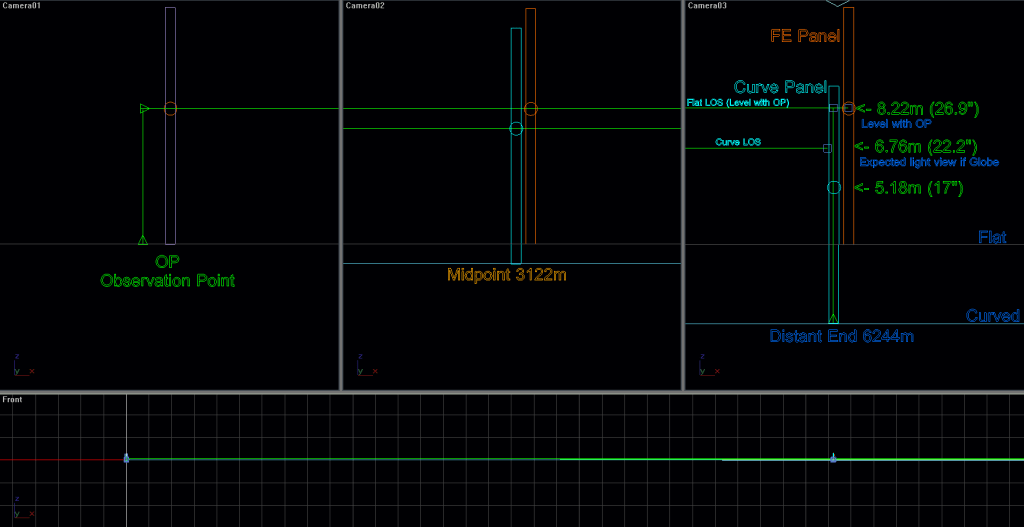Pick the green arrow marker at OP eye level
The width and height of the screenshot is (1024, 527).
(144, 108)
